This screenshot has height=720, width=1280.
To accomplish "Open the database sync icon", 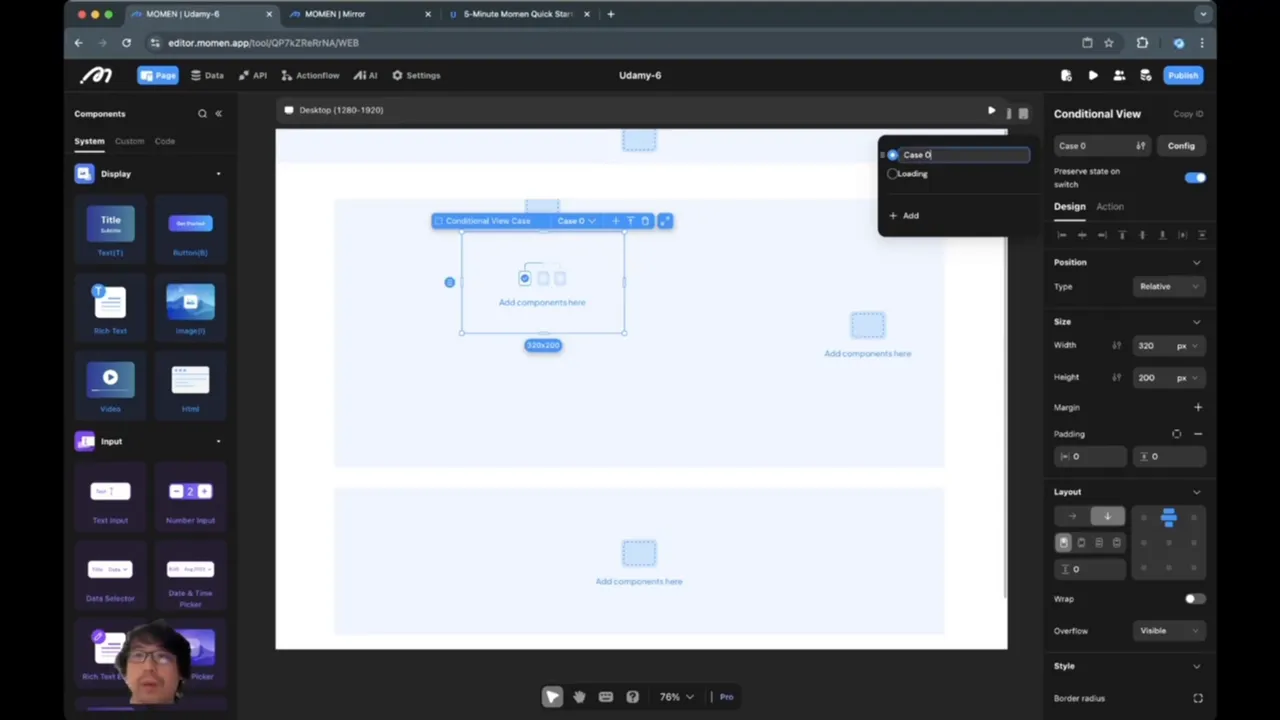I will coord(1145,75).
